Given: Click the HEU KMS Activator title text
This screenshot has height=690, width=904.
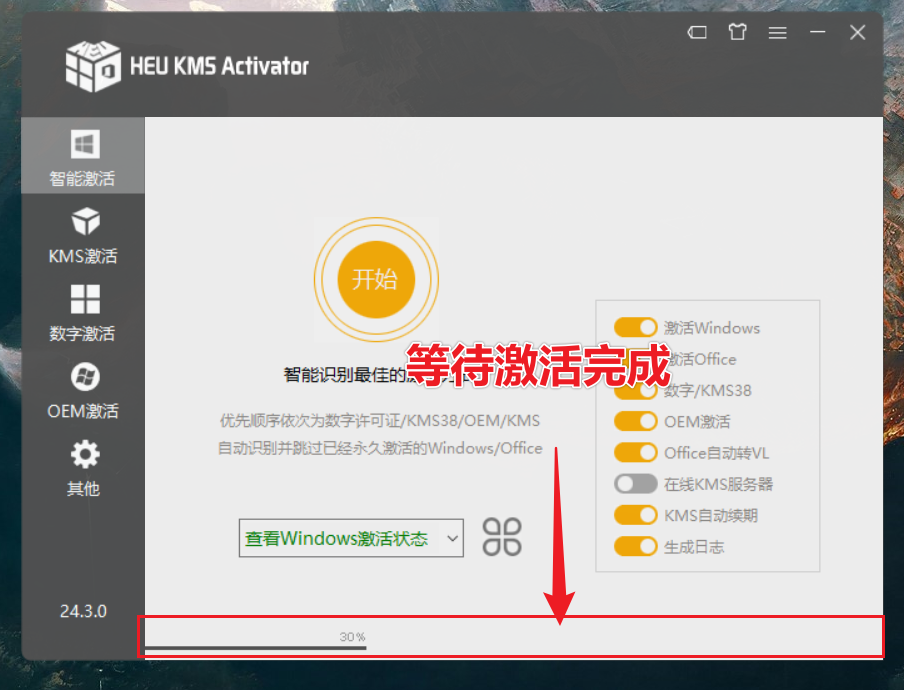Looking at the screenshot, I should tap(219, 66).
